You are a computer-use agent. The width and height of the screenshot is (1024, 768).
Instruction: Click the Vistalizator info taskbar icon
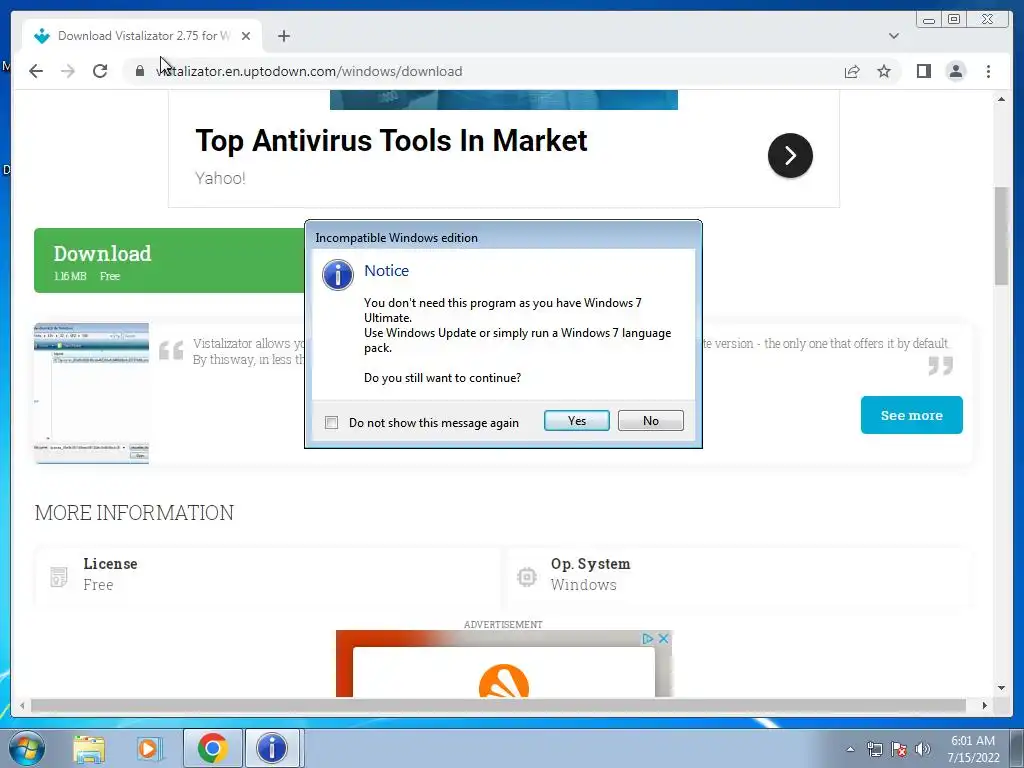pyautogui.click(x=272, y=748)
